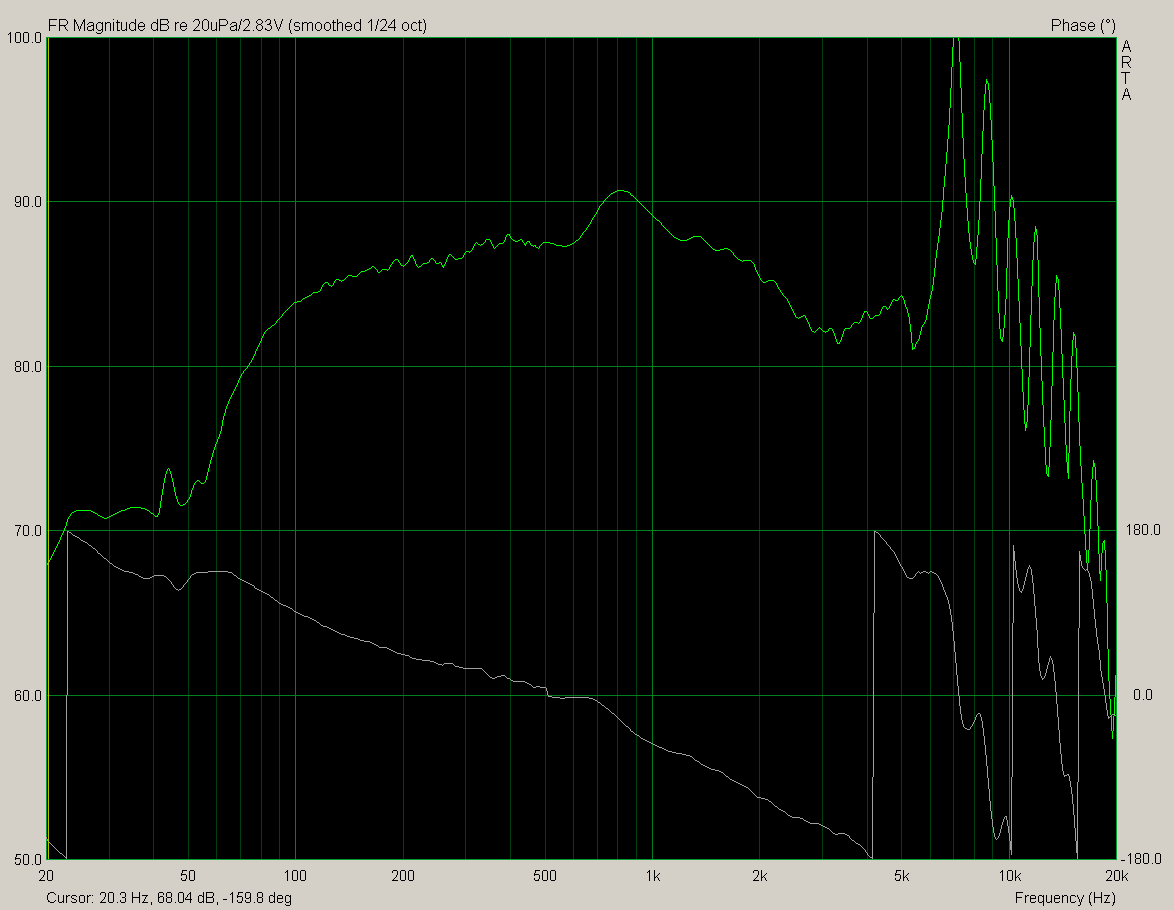Screen dimensions: 1174x910
Task: Click the magnitude peak near 800 Hz
Action: (x=620, y=191)
